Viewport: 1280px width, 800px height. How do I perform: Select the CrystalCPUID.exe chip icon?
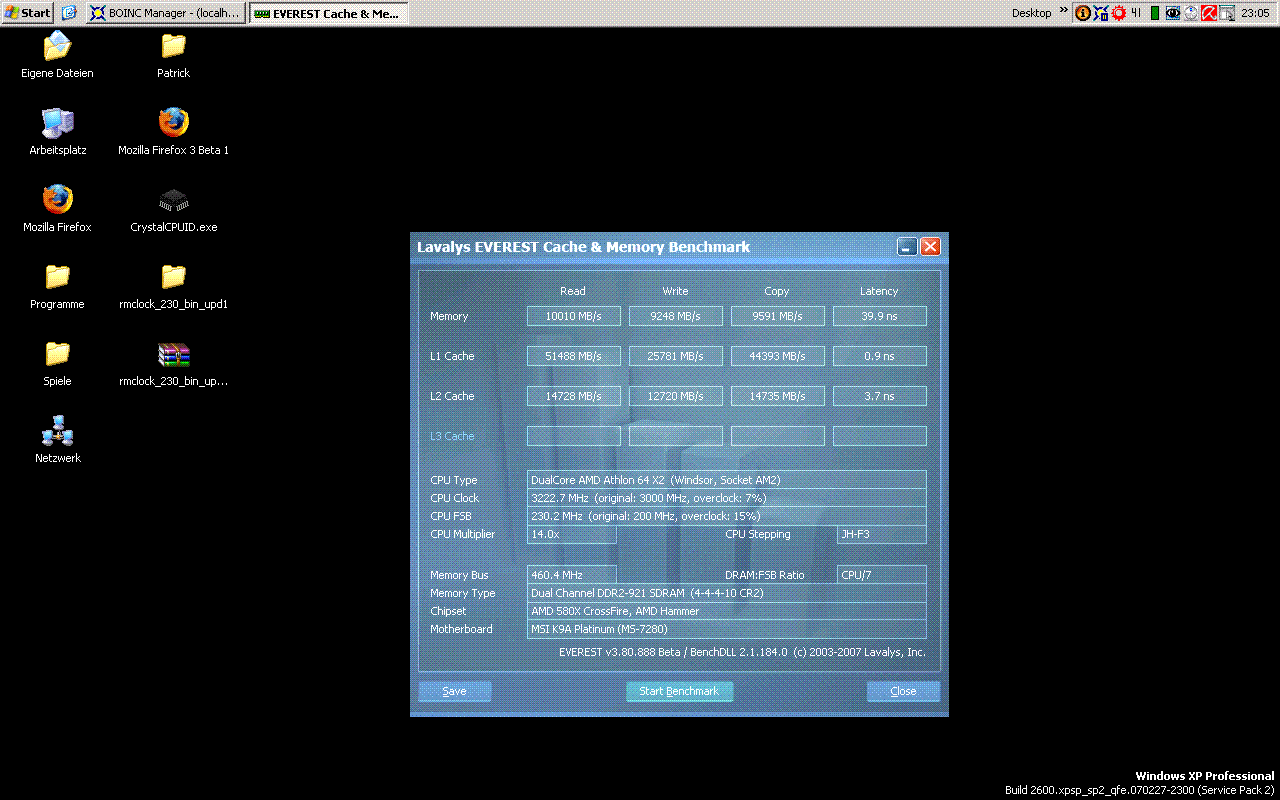tap(173, 200)
